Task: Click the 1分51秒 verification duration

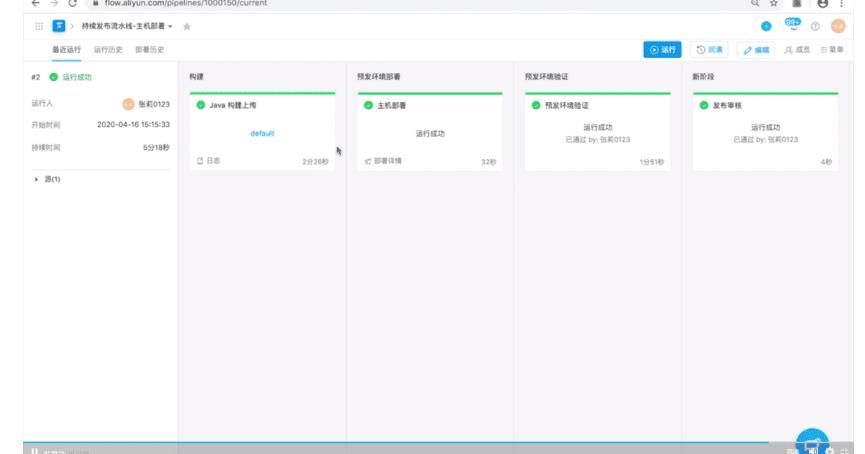Action: click(652, 162)
